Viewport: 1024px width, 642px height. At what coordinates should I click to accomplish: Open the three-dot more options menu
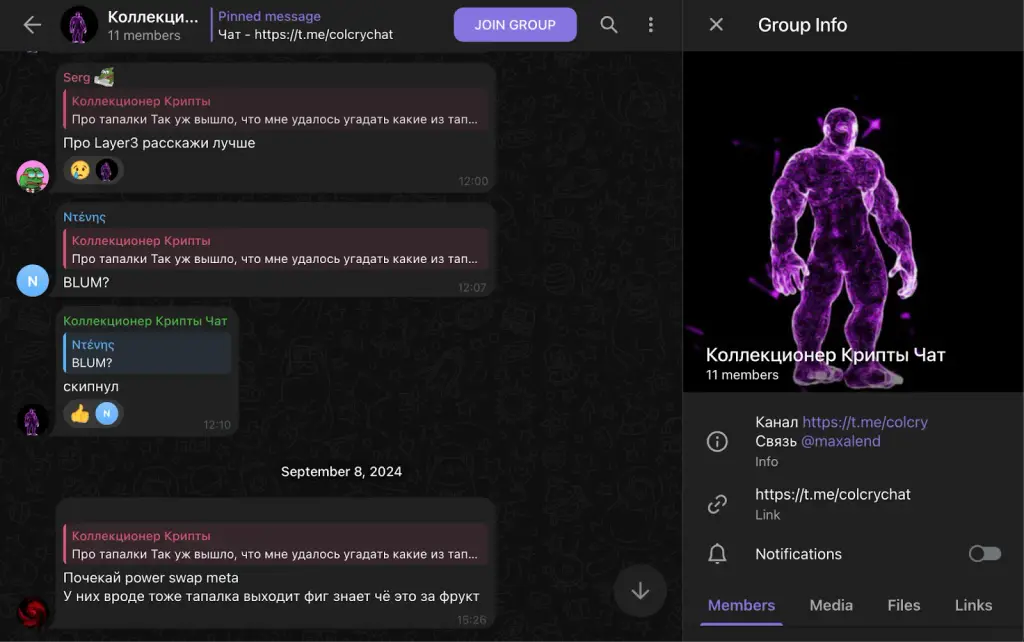coord(650,25)
